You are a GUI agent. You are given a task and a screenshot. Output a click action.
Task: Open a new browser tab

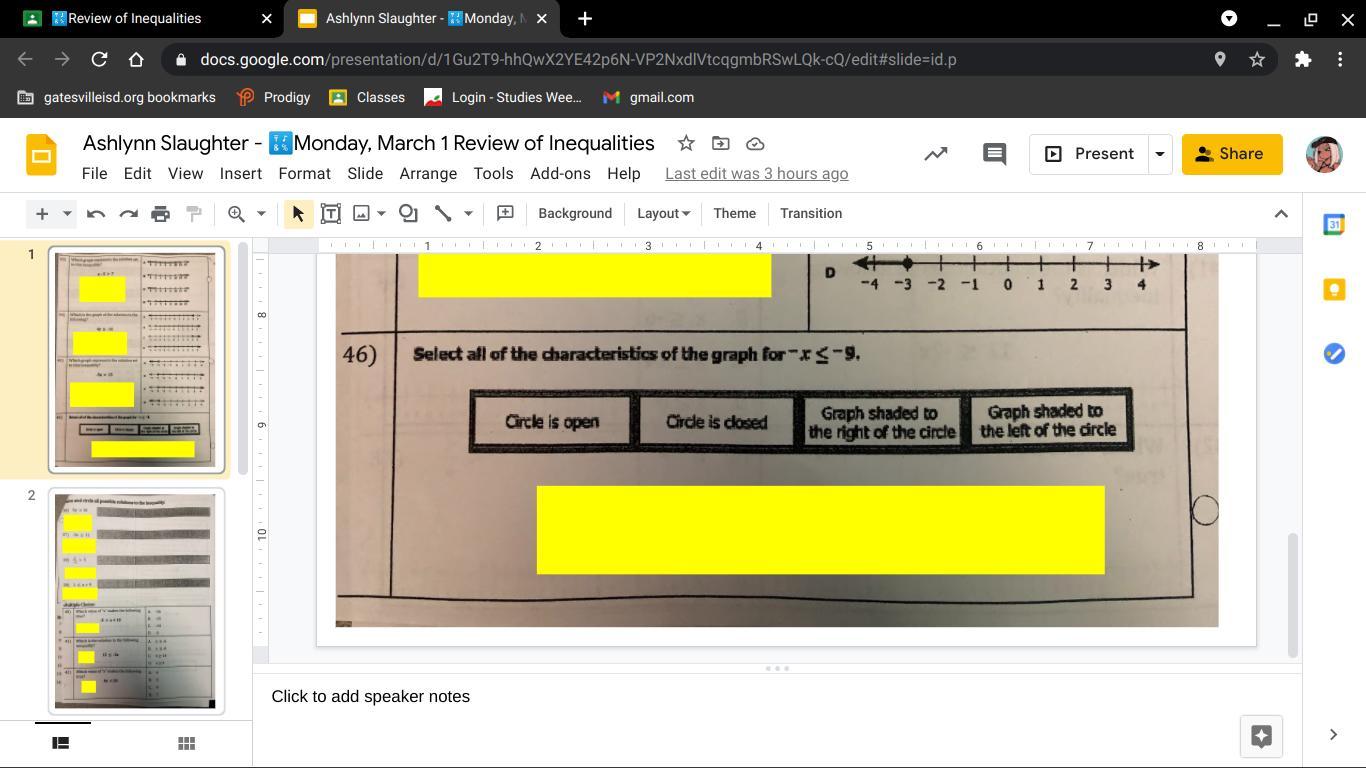(585, 19)
